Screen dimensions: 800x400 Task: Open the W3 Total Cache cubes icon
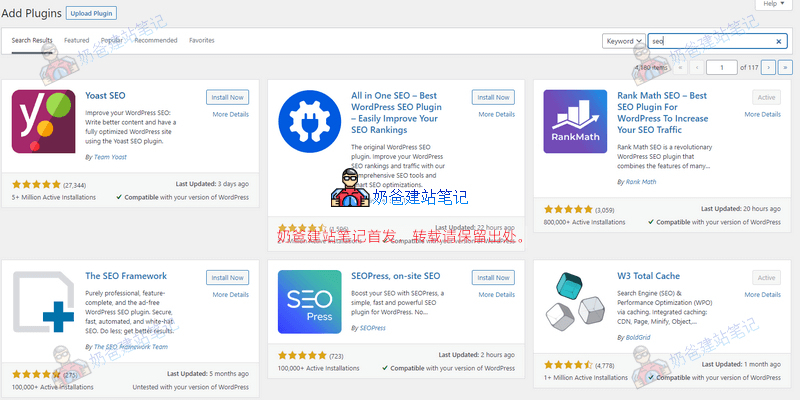575,302
